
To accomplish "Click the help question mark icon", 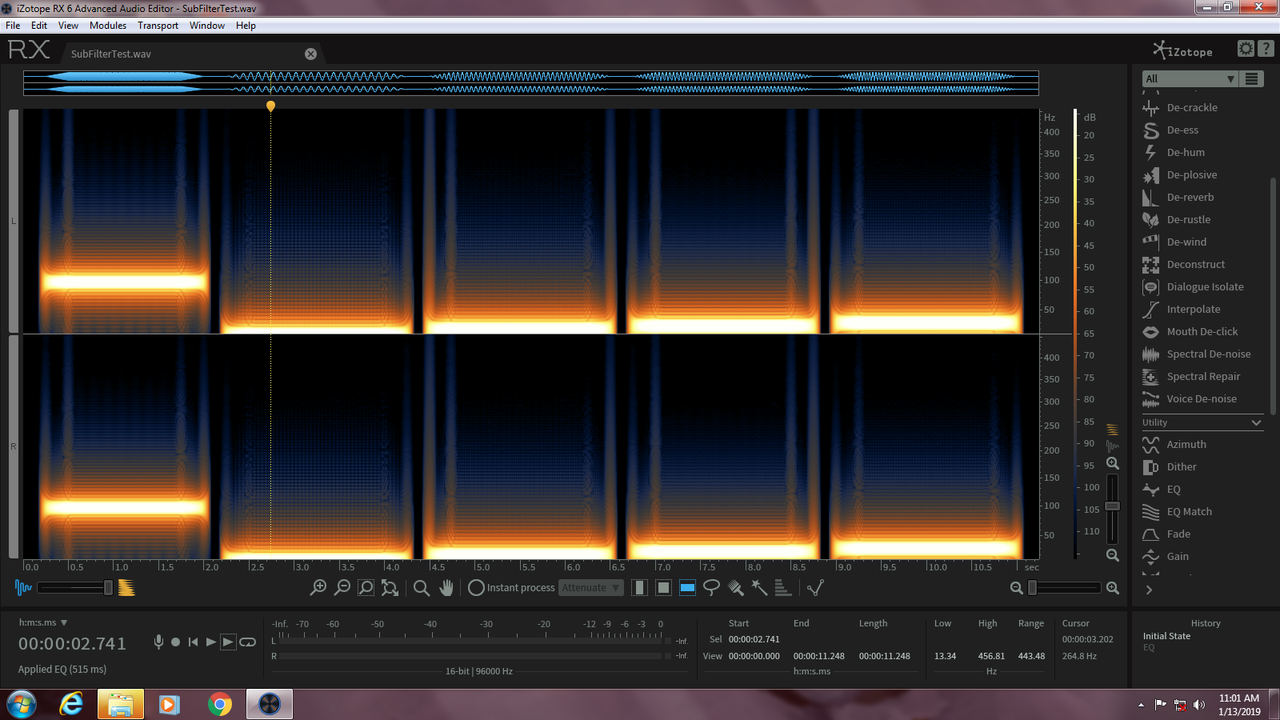I will pyautogui.click(x=1264, y=48).
